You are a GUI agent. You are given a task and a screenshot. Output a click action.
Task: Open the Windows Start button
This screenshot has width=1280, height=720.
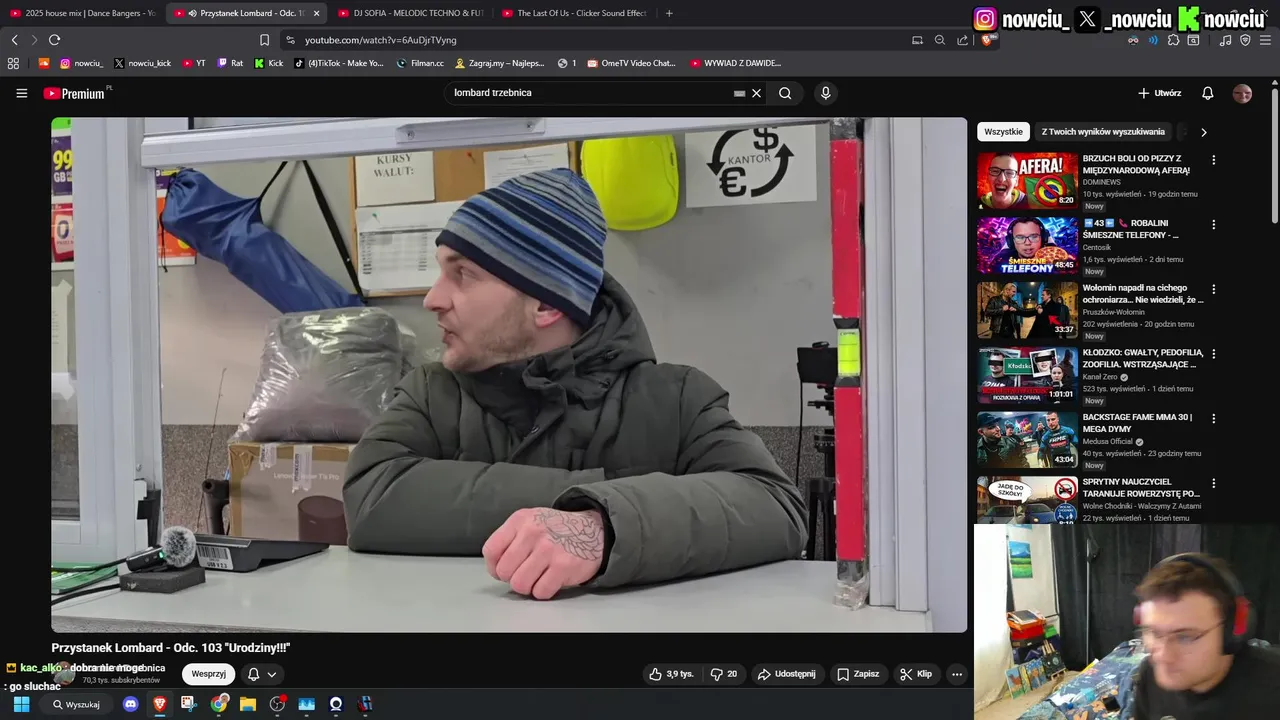(x=21, y=704)
